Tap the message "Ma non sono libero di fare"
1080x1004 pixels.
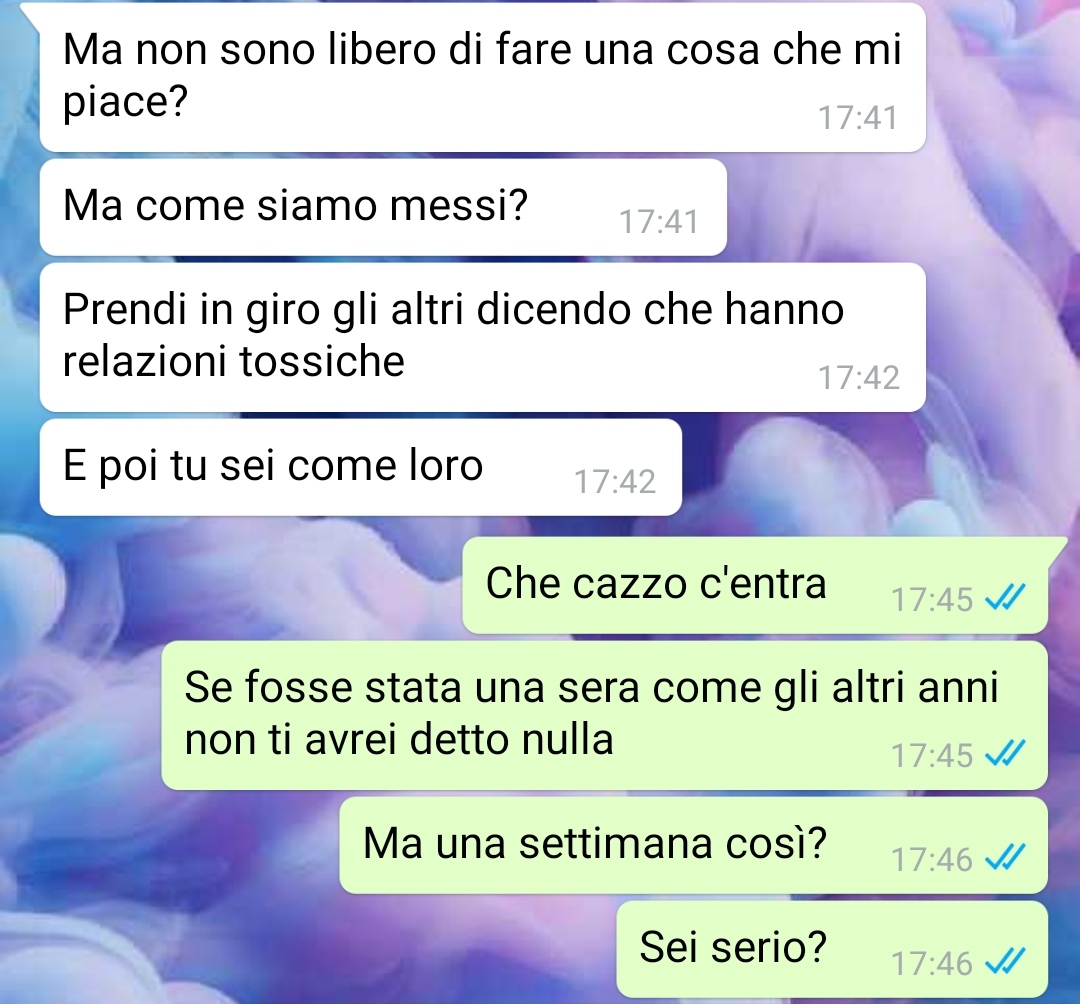click(482, 77)
